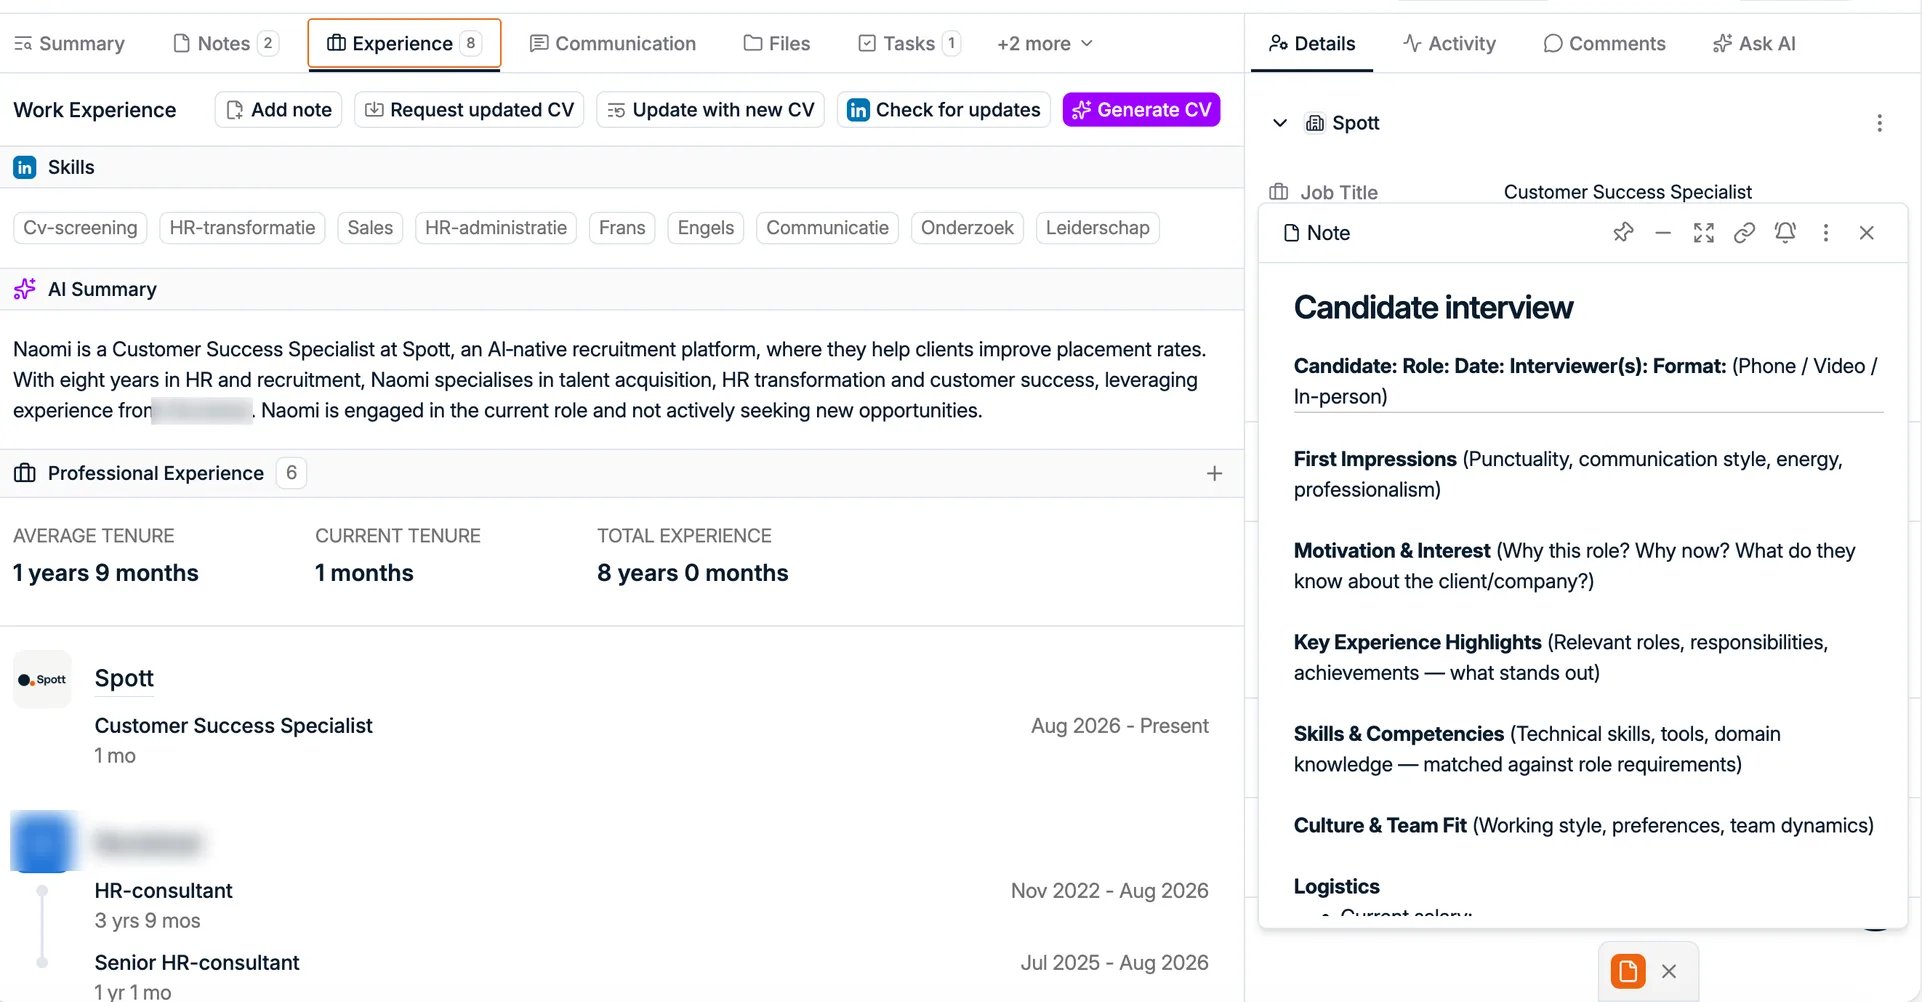Switch to the Communication tab
This screenshot has height=1002, width=1922.
(x=613, y=44)
